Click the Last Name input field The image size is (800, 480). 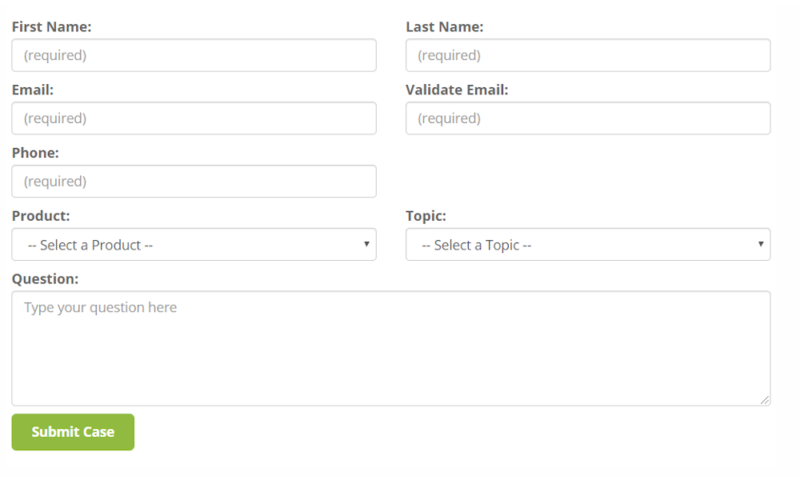click(588, 55)
